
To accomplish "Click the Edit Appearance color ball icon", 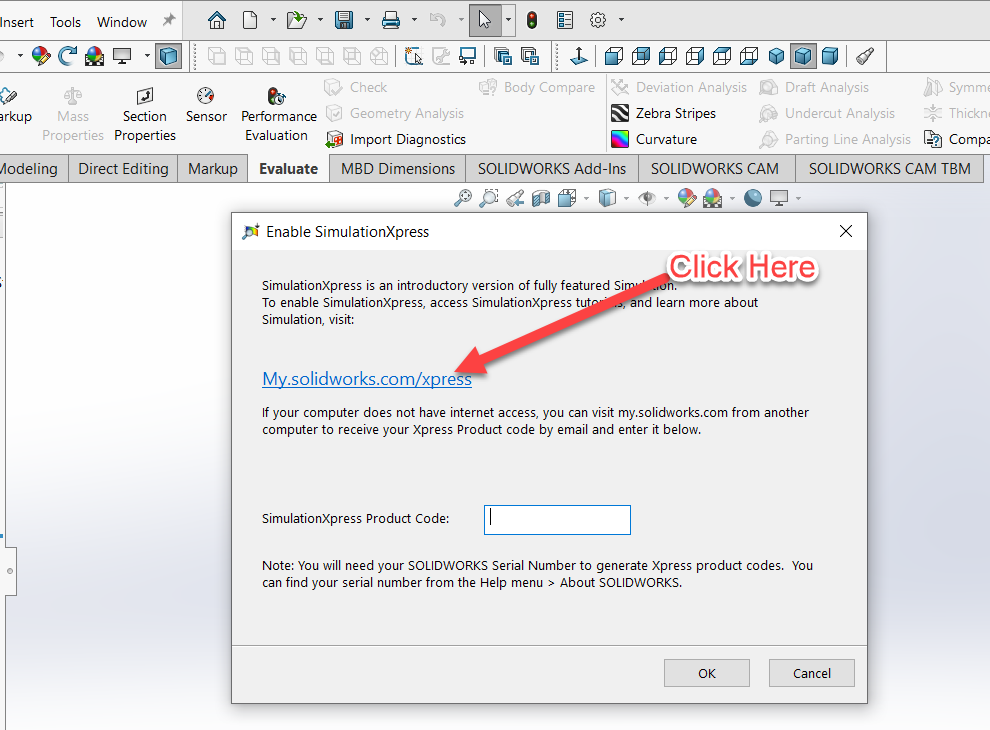I will tap(687, 198).
